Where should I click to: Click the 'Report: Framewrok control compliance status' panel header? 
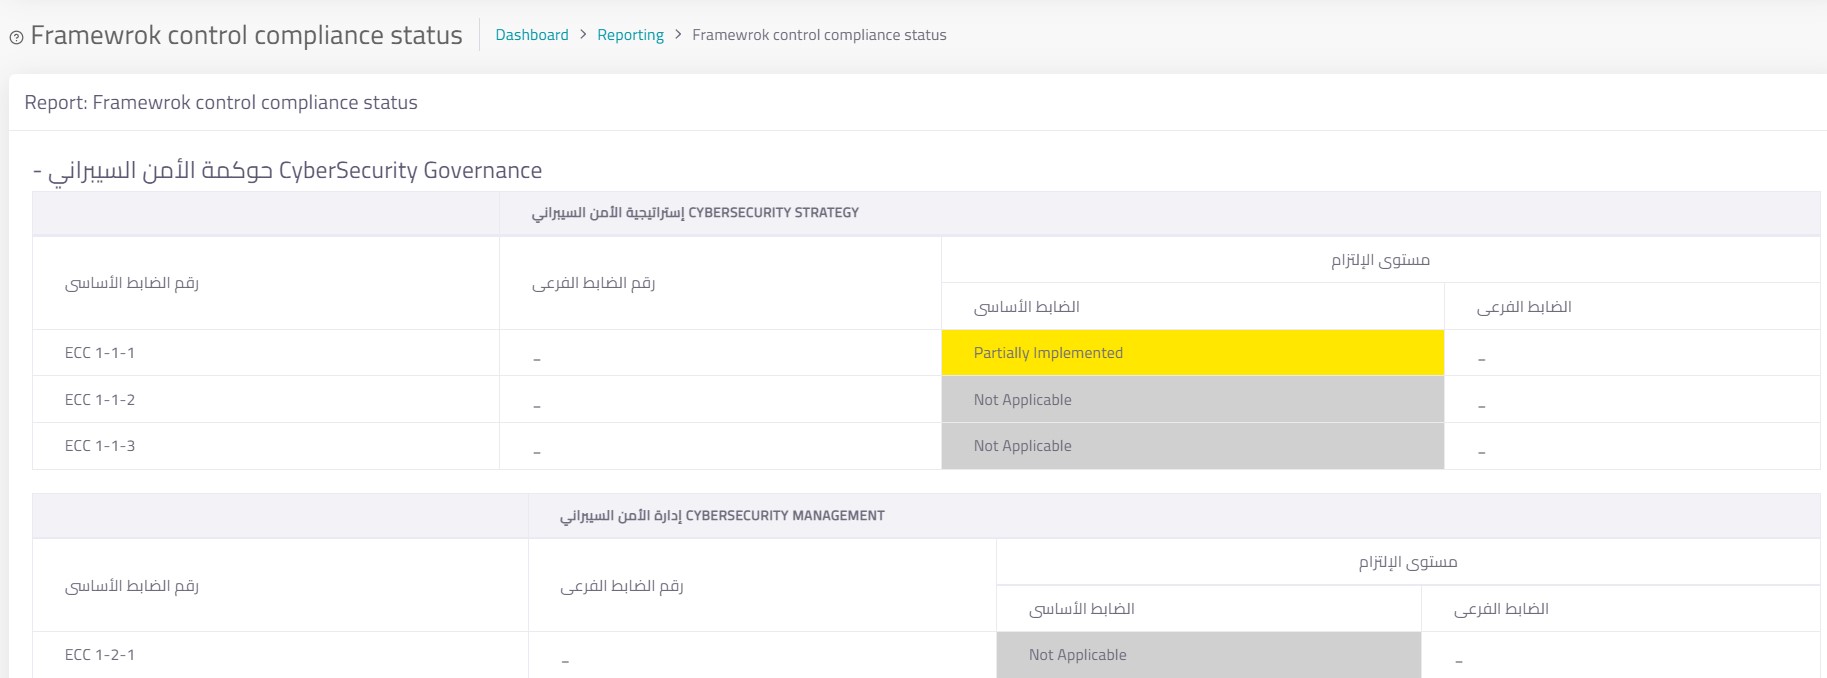point(221,103)
